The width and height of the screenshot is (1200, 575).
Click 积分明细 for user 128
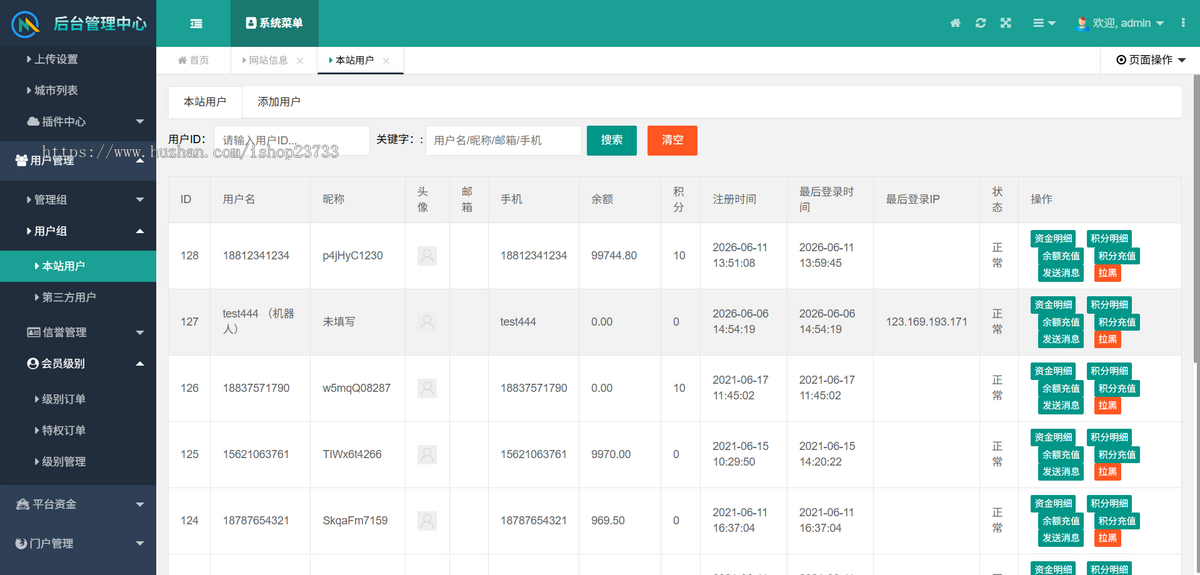pos(1110,238)
